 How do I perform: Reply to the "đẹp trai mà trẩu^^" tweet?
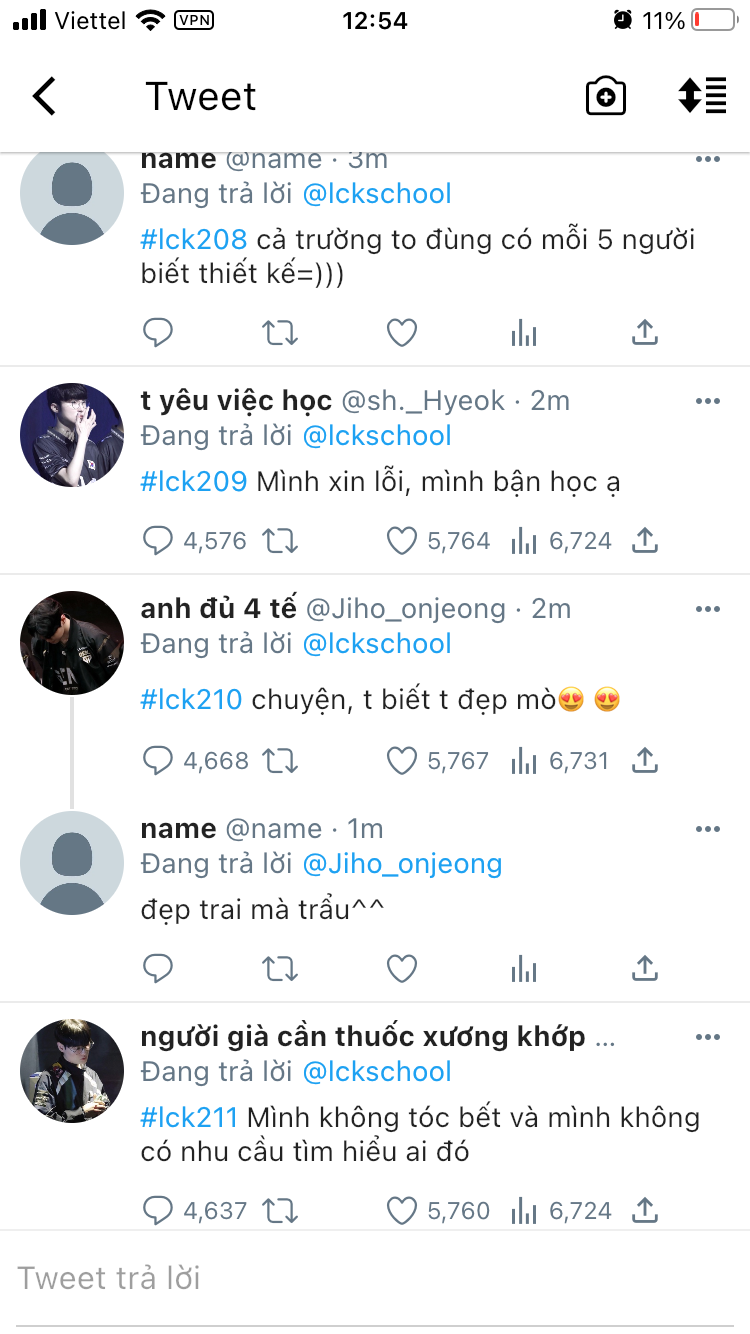[158, 968]
